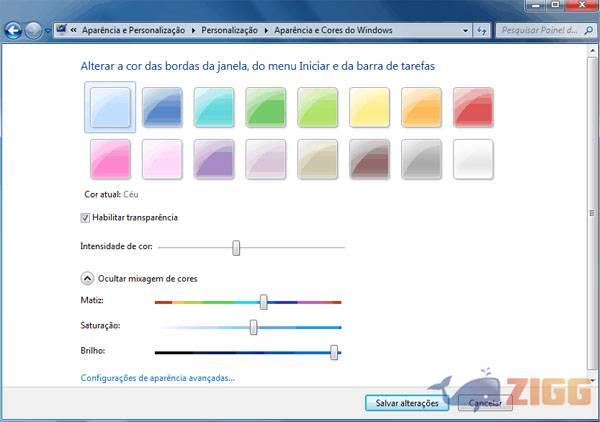Pick the yellow color swatch
Screen dimensions: 600x422
click(x=369, y=107)
